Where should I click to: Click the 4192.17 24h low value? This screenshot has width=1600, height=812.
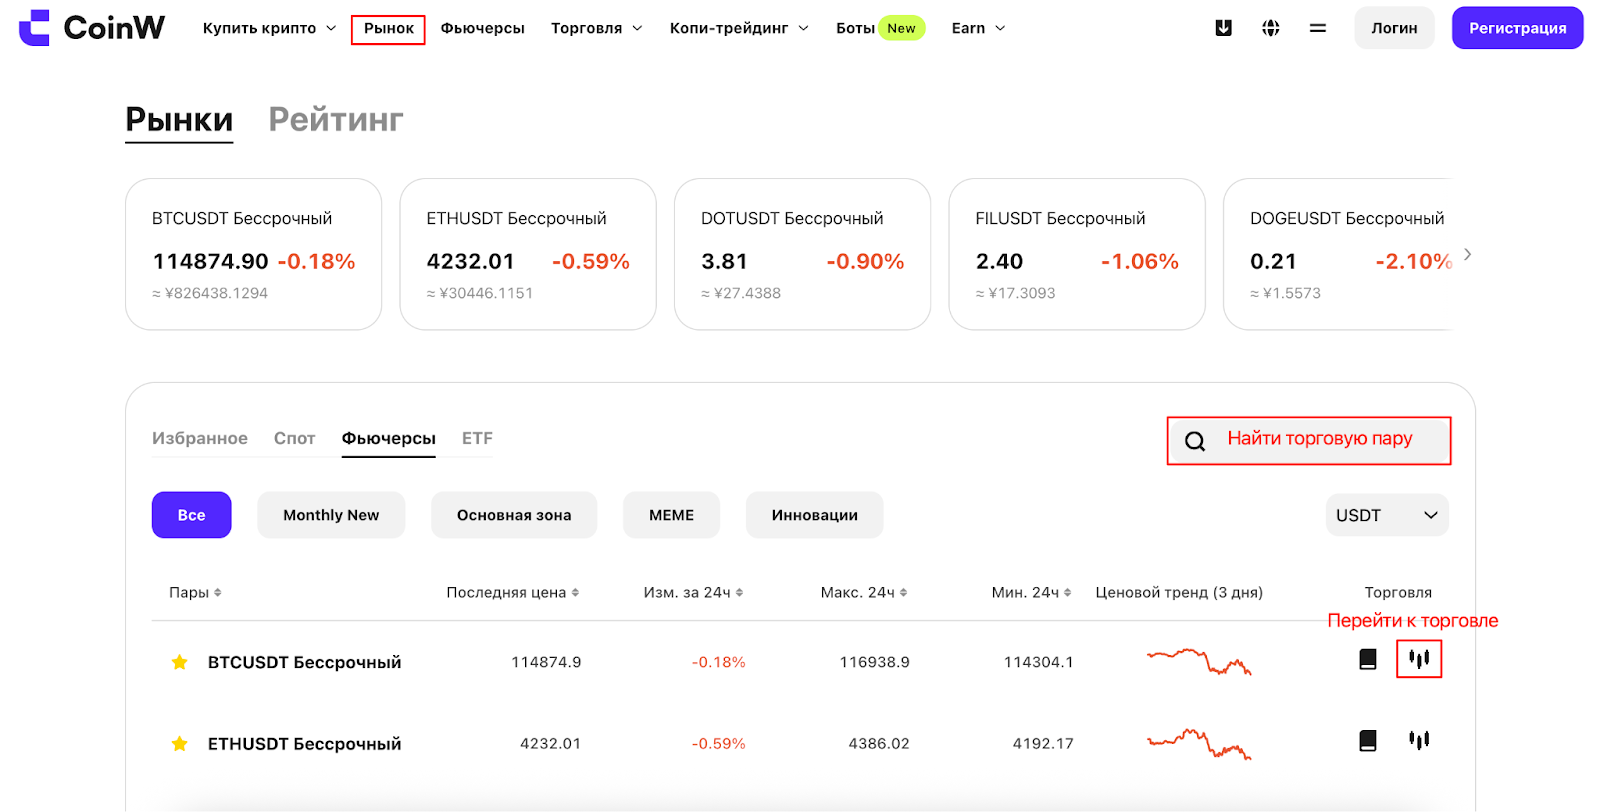[1043, 743]
